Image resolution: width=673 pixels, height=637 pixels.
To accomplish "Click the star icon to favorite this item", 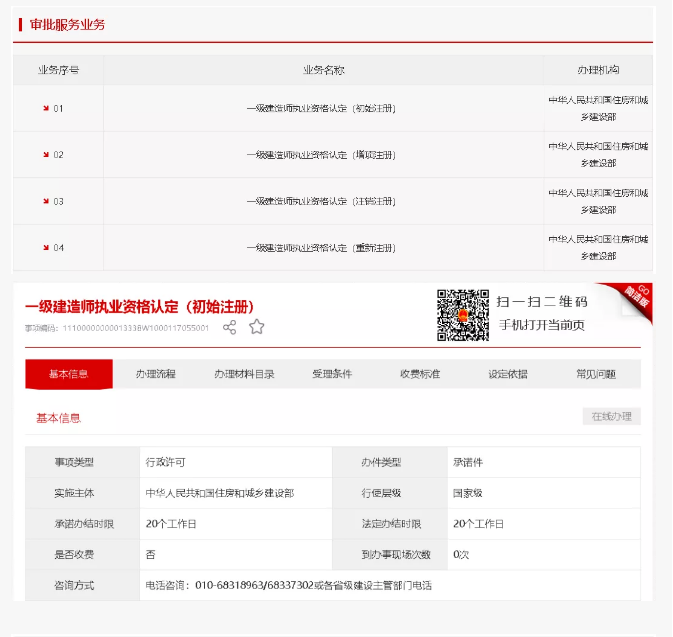I will pos(257,327).
